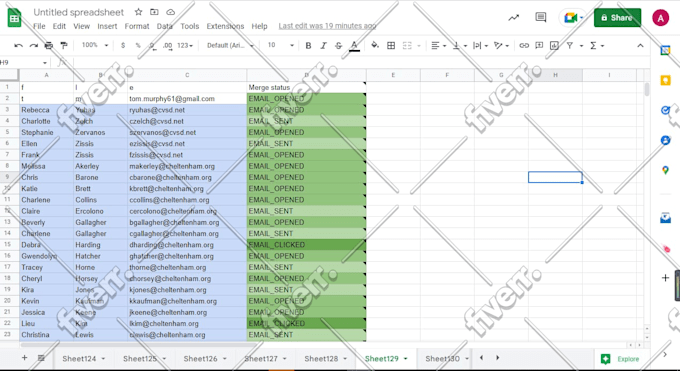The height and width of the screenshot is (371, 680).
Task: Open the Edit menu
Action: point(59,26)
